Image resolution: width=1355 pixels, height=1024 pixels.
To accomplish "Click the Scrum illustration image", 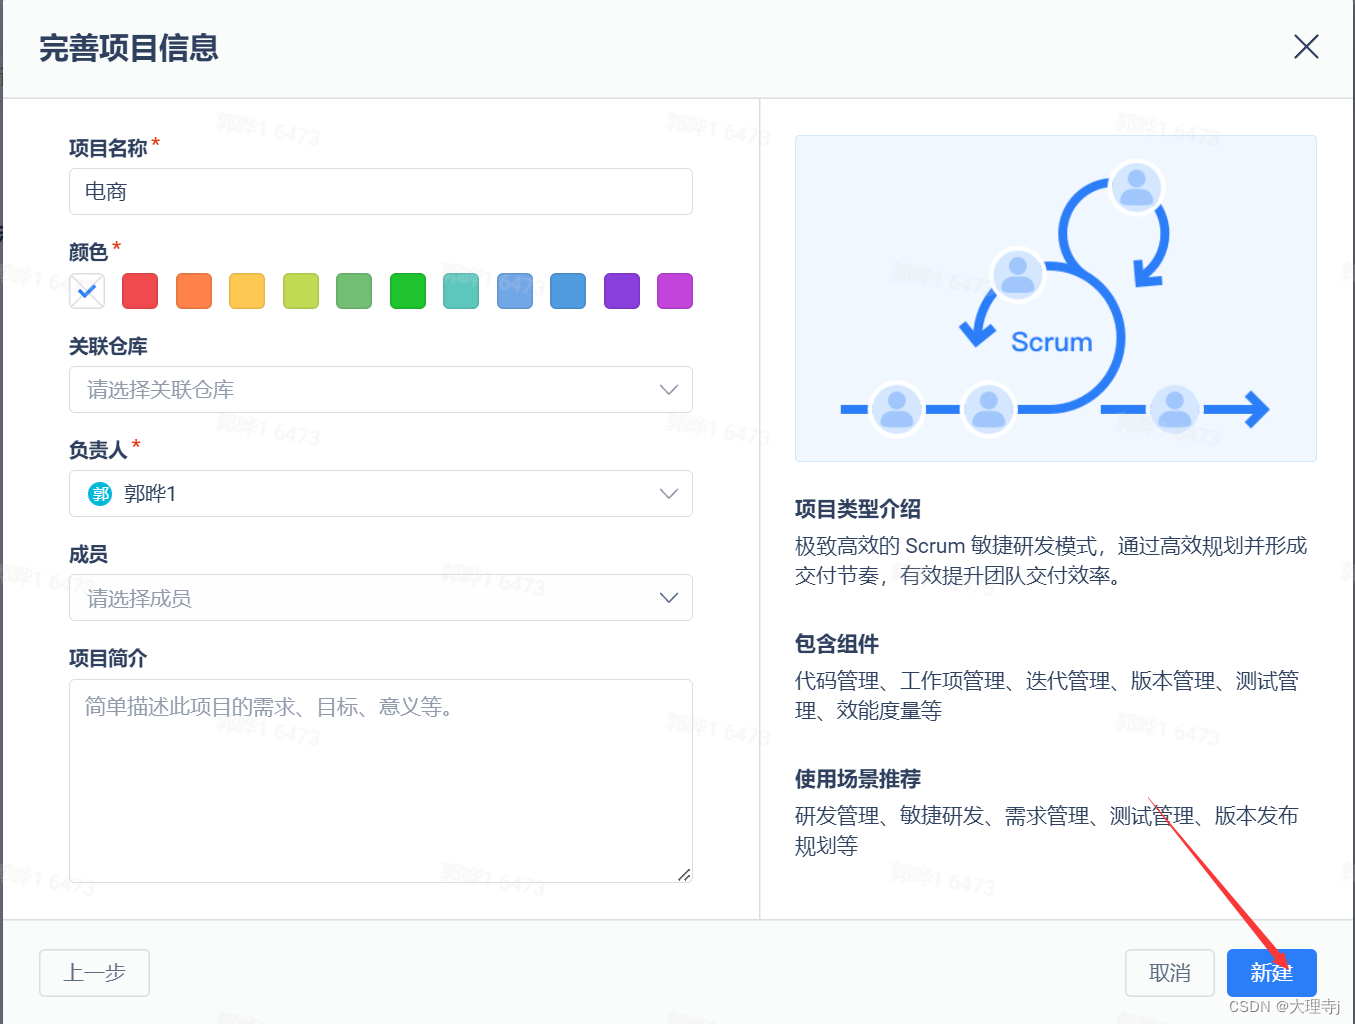I will click(1056, 298).
